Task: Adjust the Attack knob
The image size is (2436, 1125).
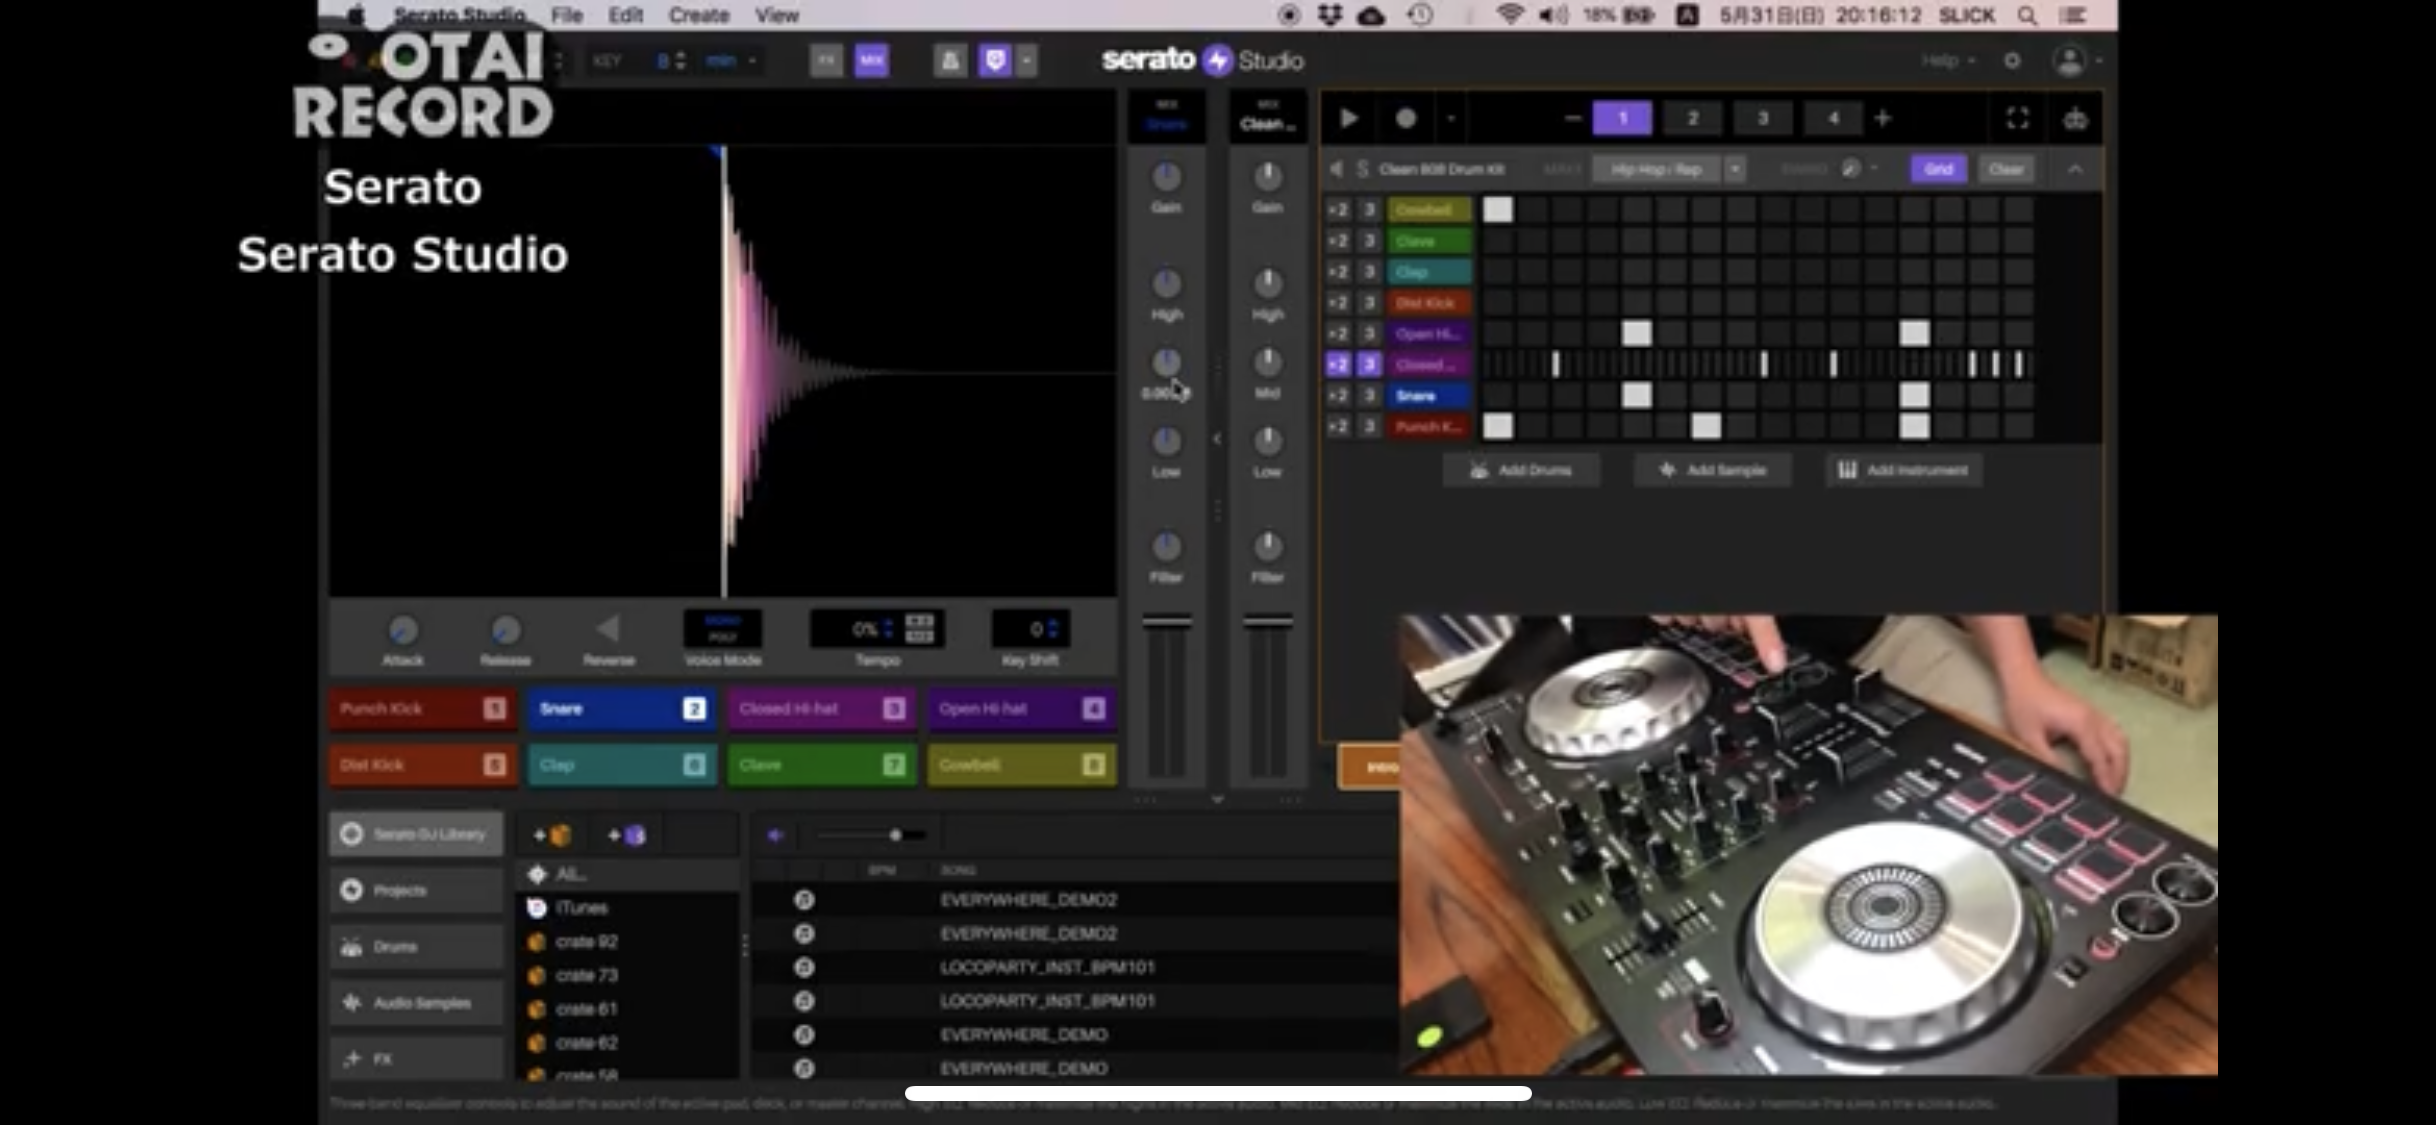Action: click(x=402, y=630)
